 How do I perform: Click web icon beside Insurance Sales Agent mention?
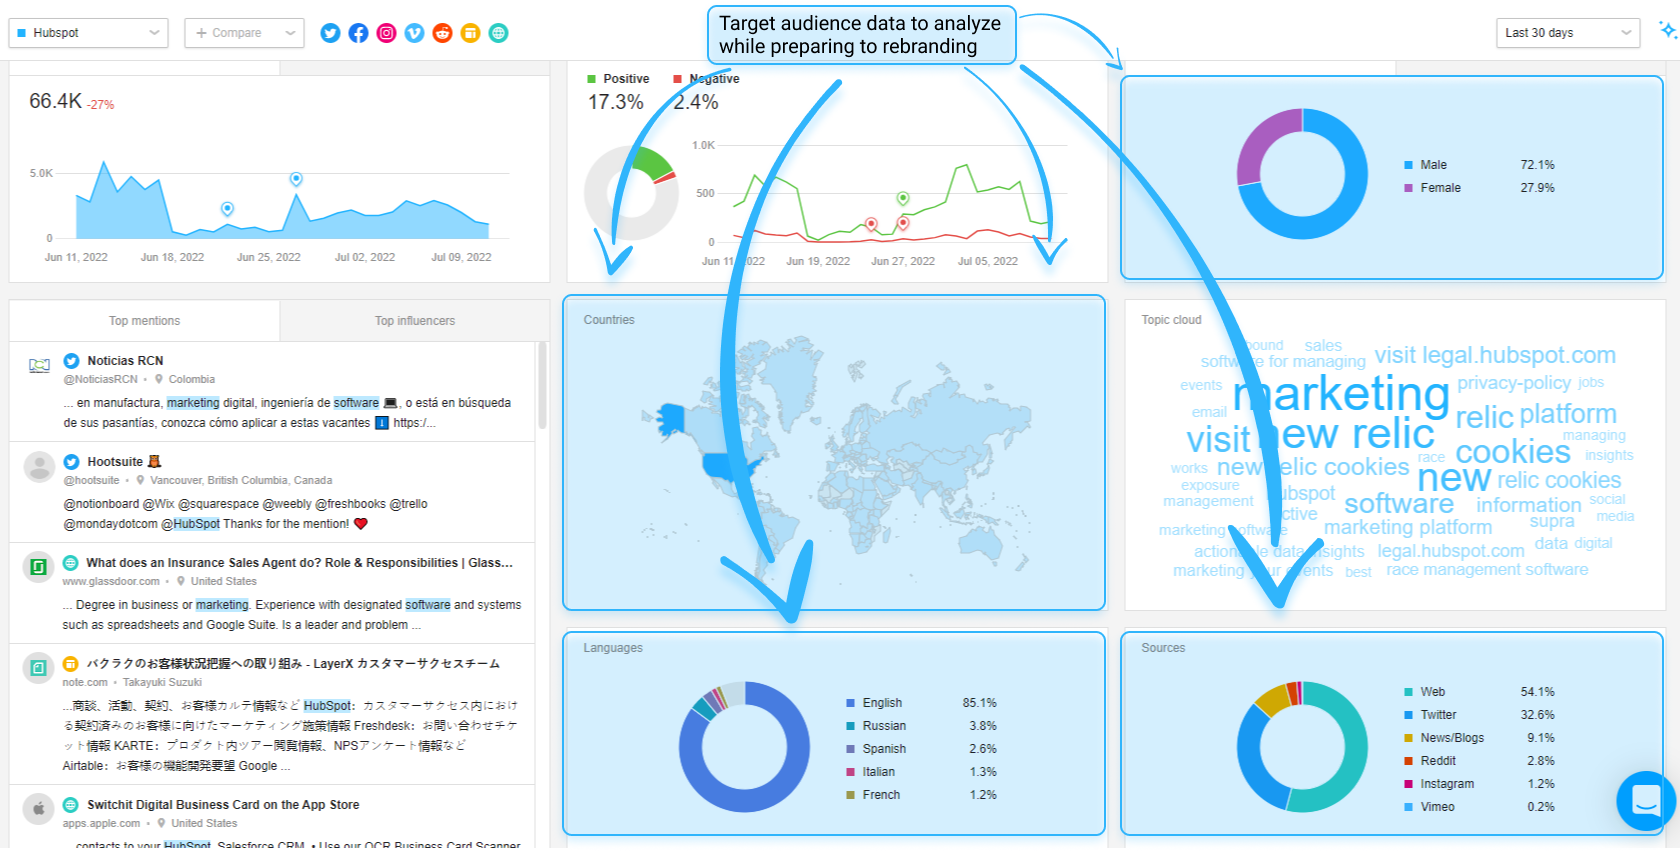tap(70, 563)
